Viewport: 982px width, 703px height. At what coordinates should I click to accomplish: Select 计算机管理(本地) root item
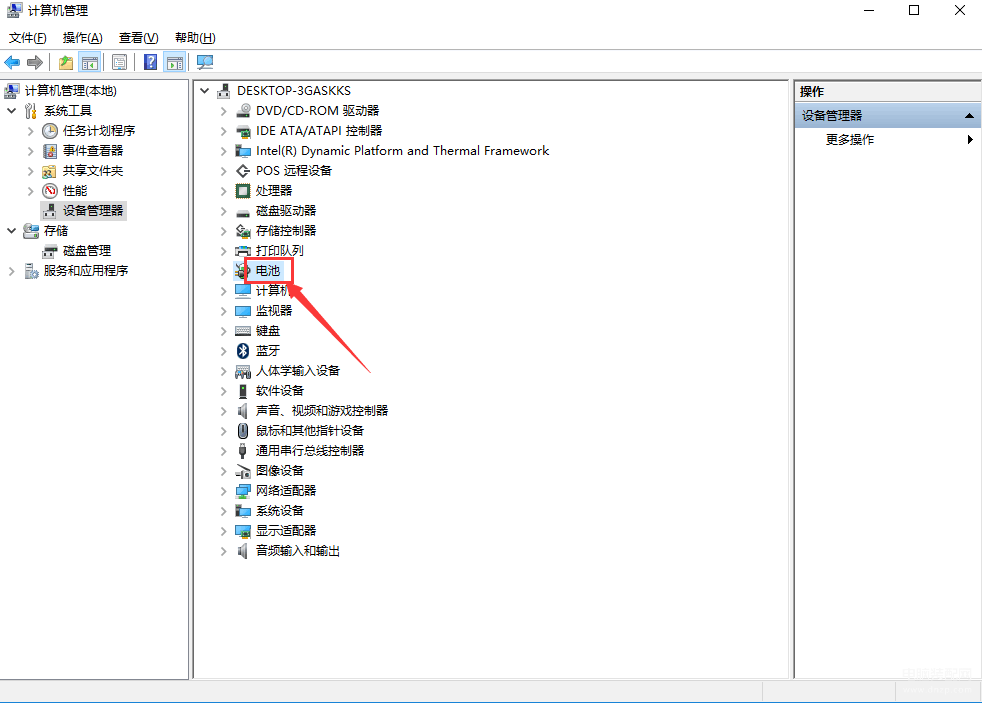pos(70,91)
